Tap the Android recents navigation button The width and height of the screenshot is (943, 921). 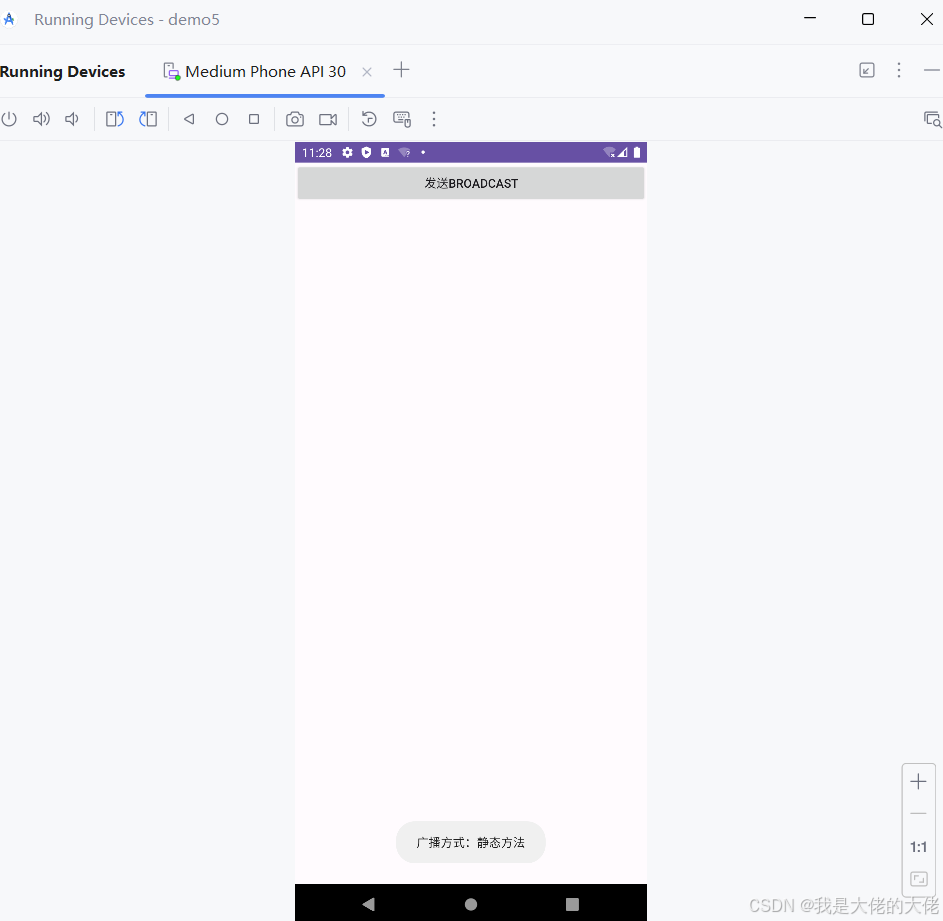pyautogui.click(x=573, y=904)
